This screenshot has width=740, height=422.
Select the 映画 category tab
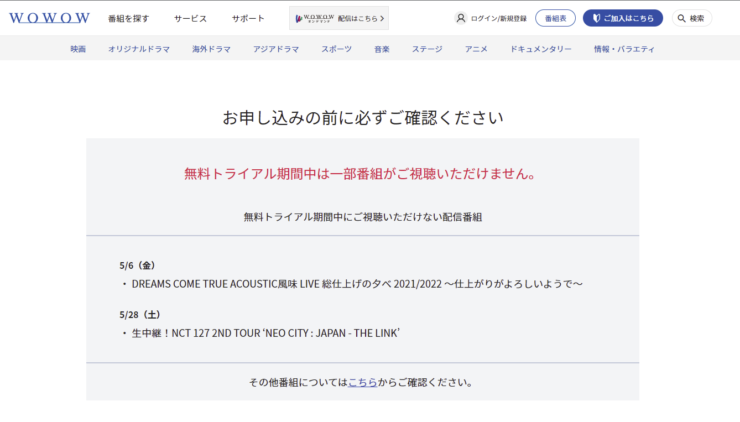[78, 49]
